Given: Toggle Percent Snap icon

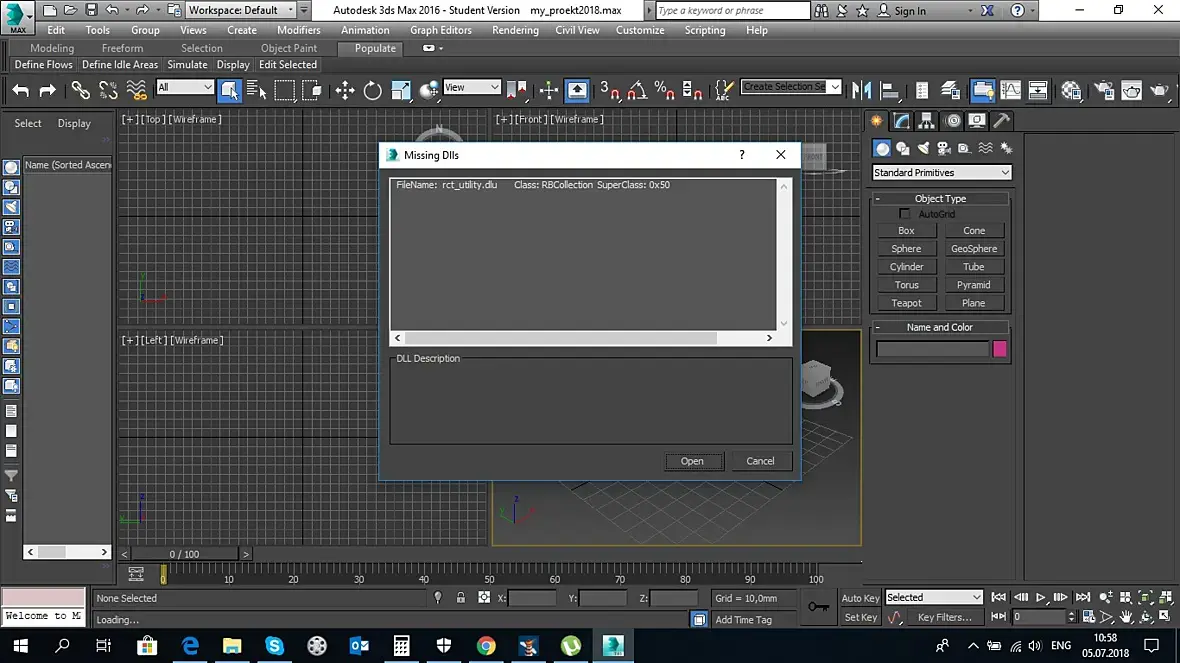Looking at the screenshot, I should tap(665, 91).
